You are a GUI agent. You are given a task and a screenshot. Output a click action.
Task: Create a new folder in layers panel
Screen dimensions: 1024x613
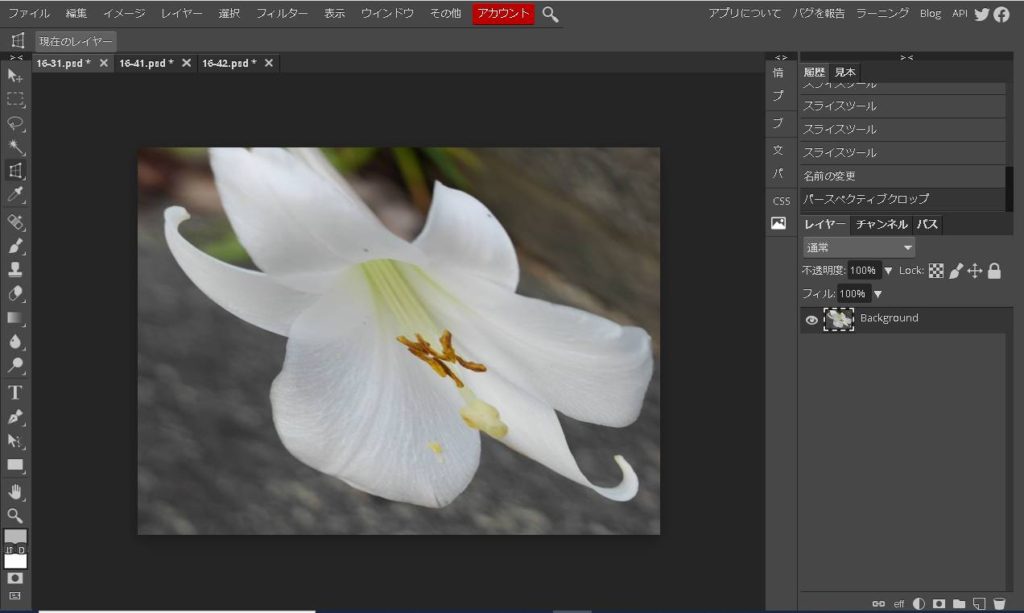[959, 604]
